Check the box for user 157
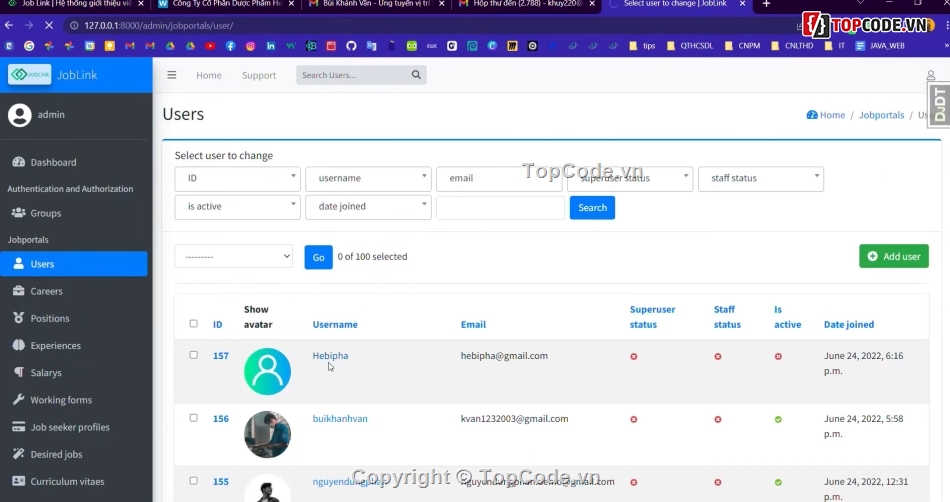 193,355
